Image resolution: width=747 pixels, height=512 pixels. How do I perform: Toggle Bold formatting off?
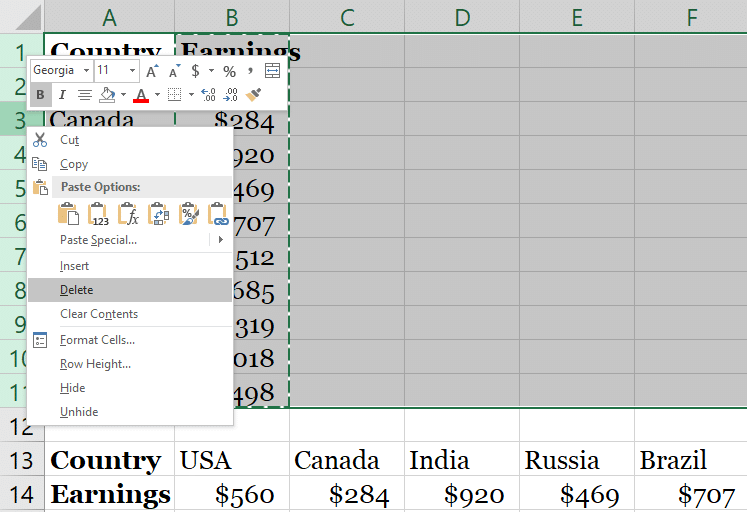40,95
